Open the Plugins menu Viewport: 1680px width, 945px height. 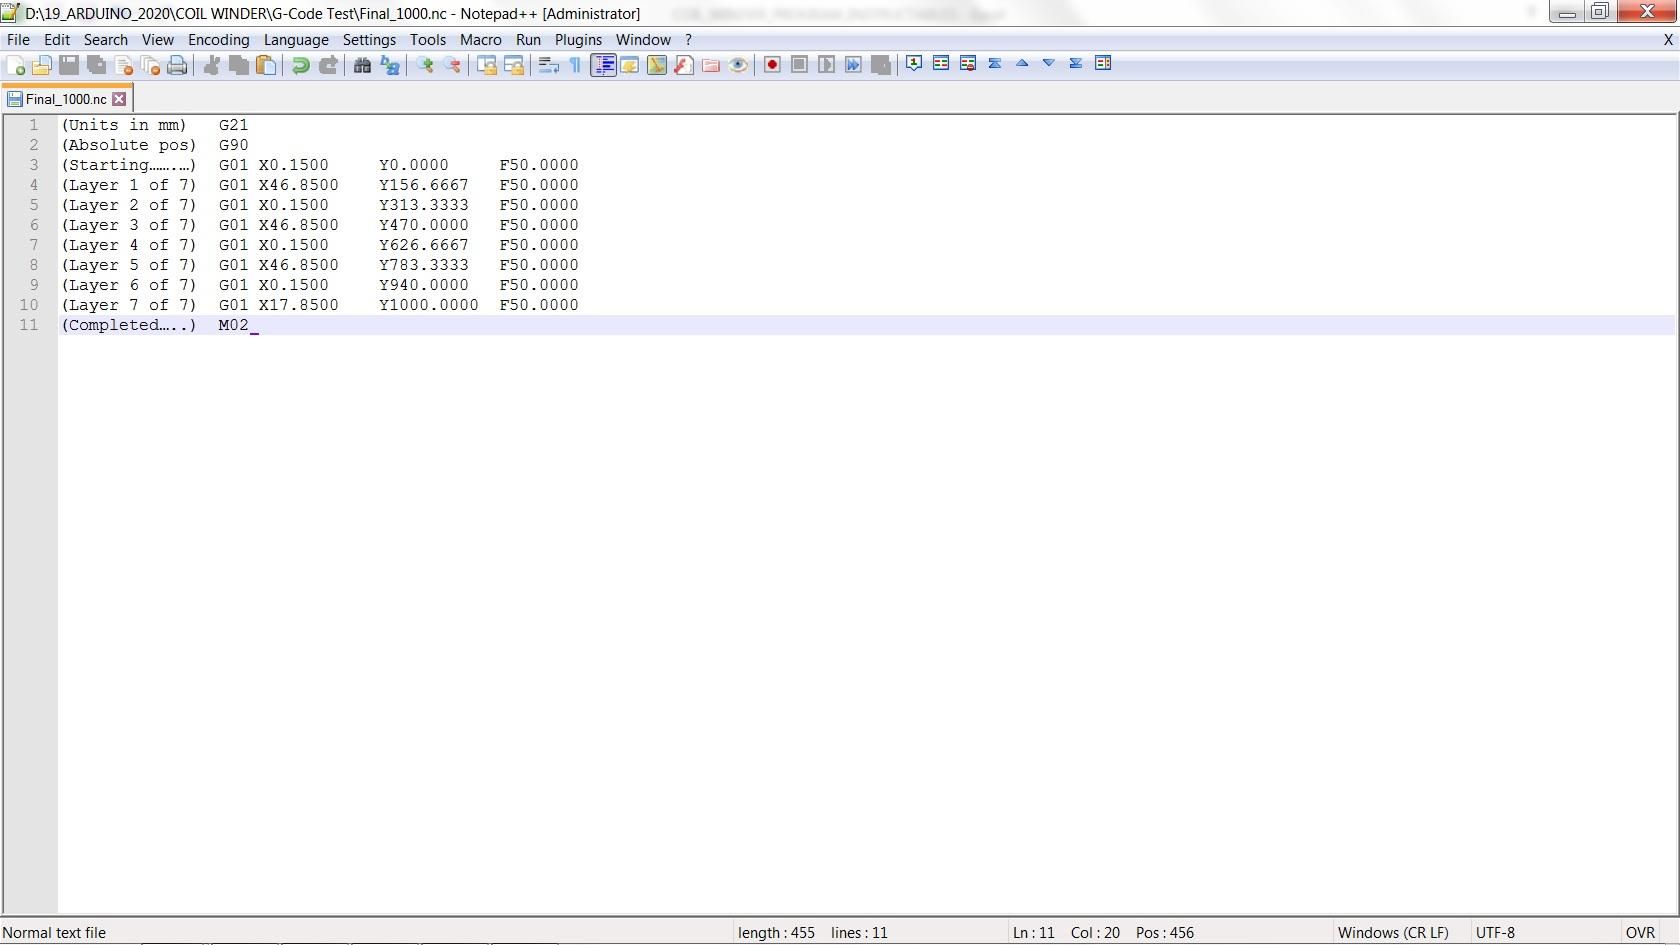(x=579, y=40)
